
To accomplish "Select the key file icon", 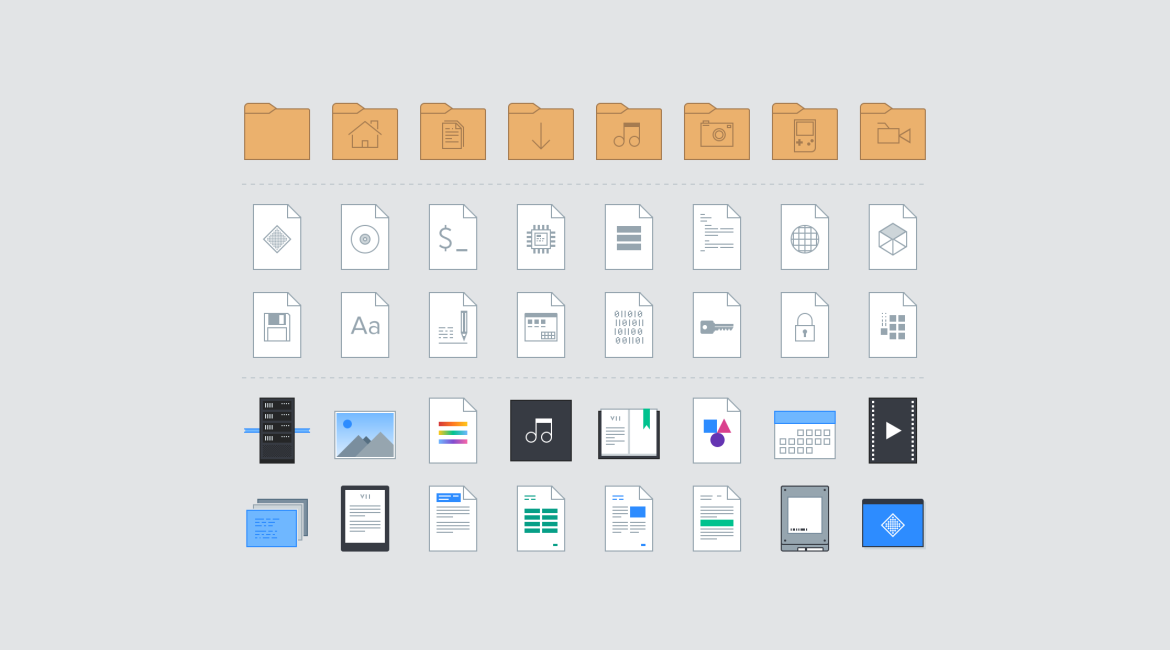I will (x=716, y=326).
